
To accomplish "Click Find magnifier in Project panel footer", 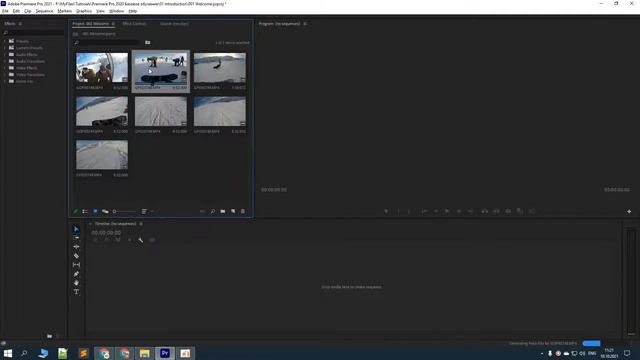I will 213,211.
